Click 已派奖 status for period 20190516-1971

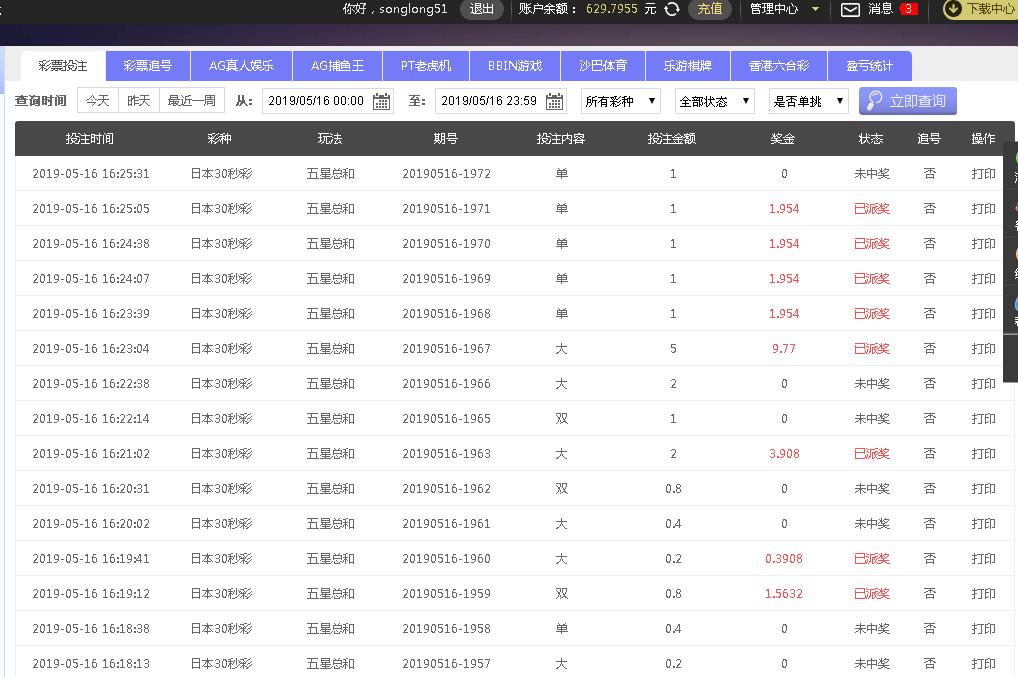point(872,209)
